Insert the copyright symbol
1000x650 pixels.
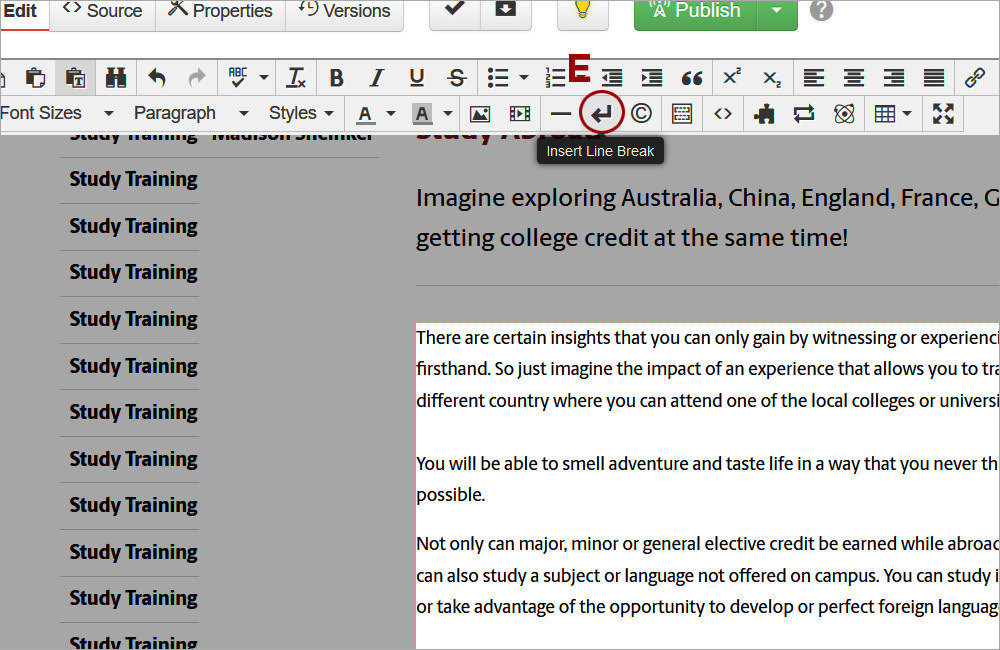[x=641, y=113]
